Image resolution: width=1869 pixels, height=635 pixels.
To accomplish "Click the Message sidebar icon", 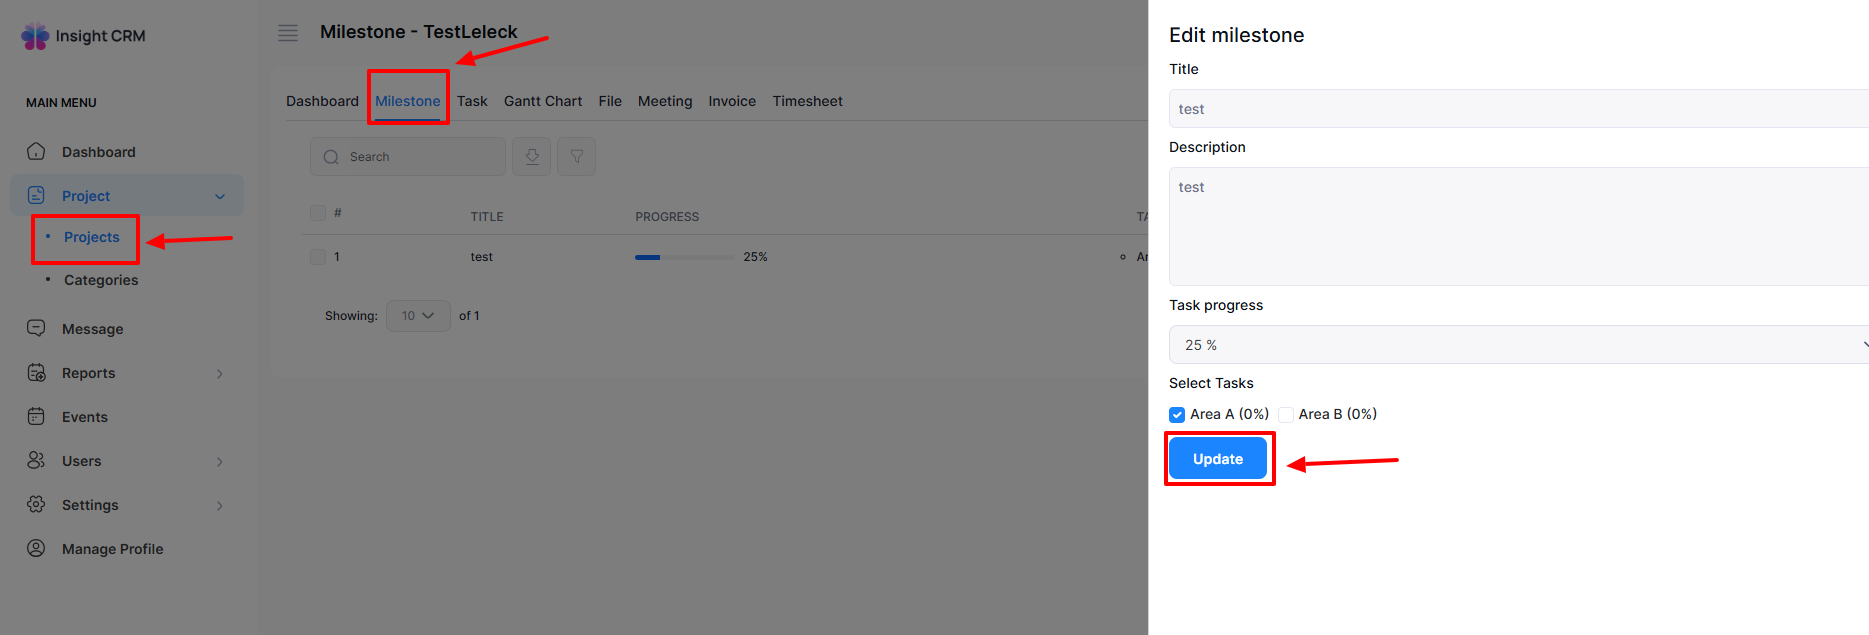I will coord(36,329).
